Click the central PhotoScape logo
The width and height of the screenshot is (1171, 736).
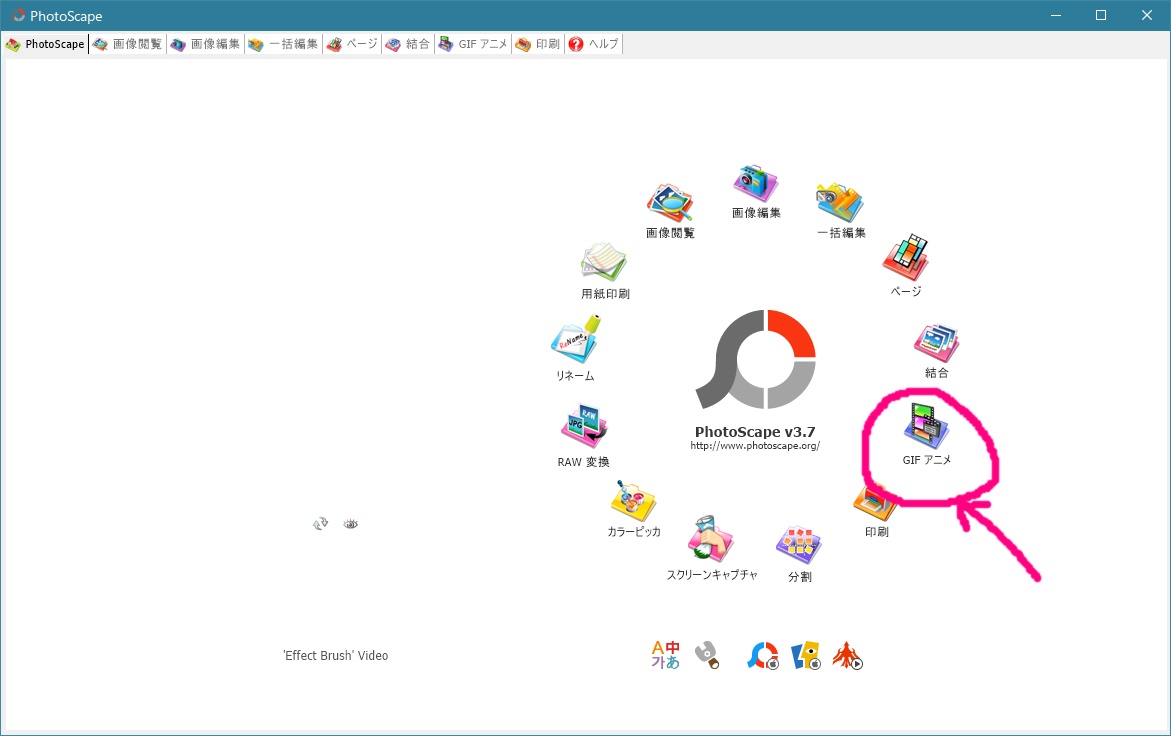(756, 360)
